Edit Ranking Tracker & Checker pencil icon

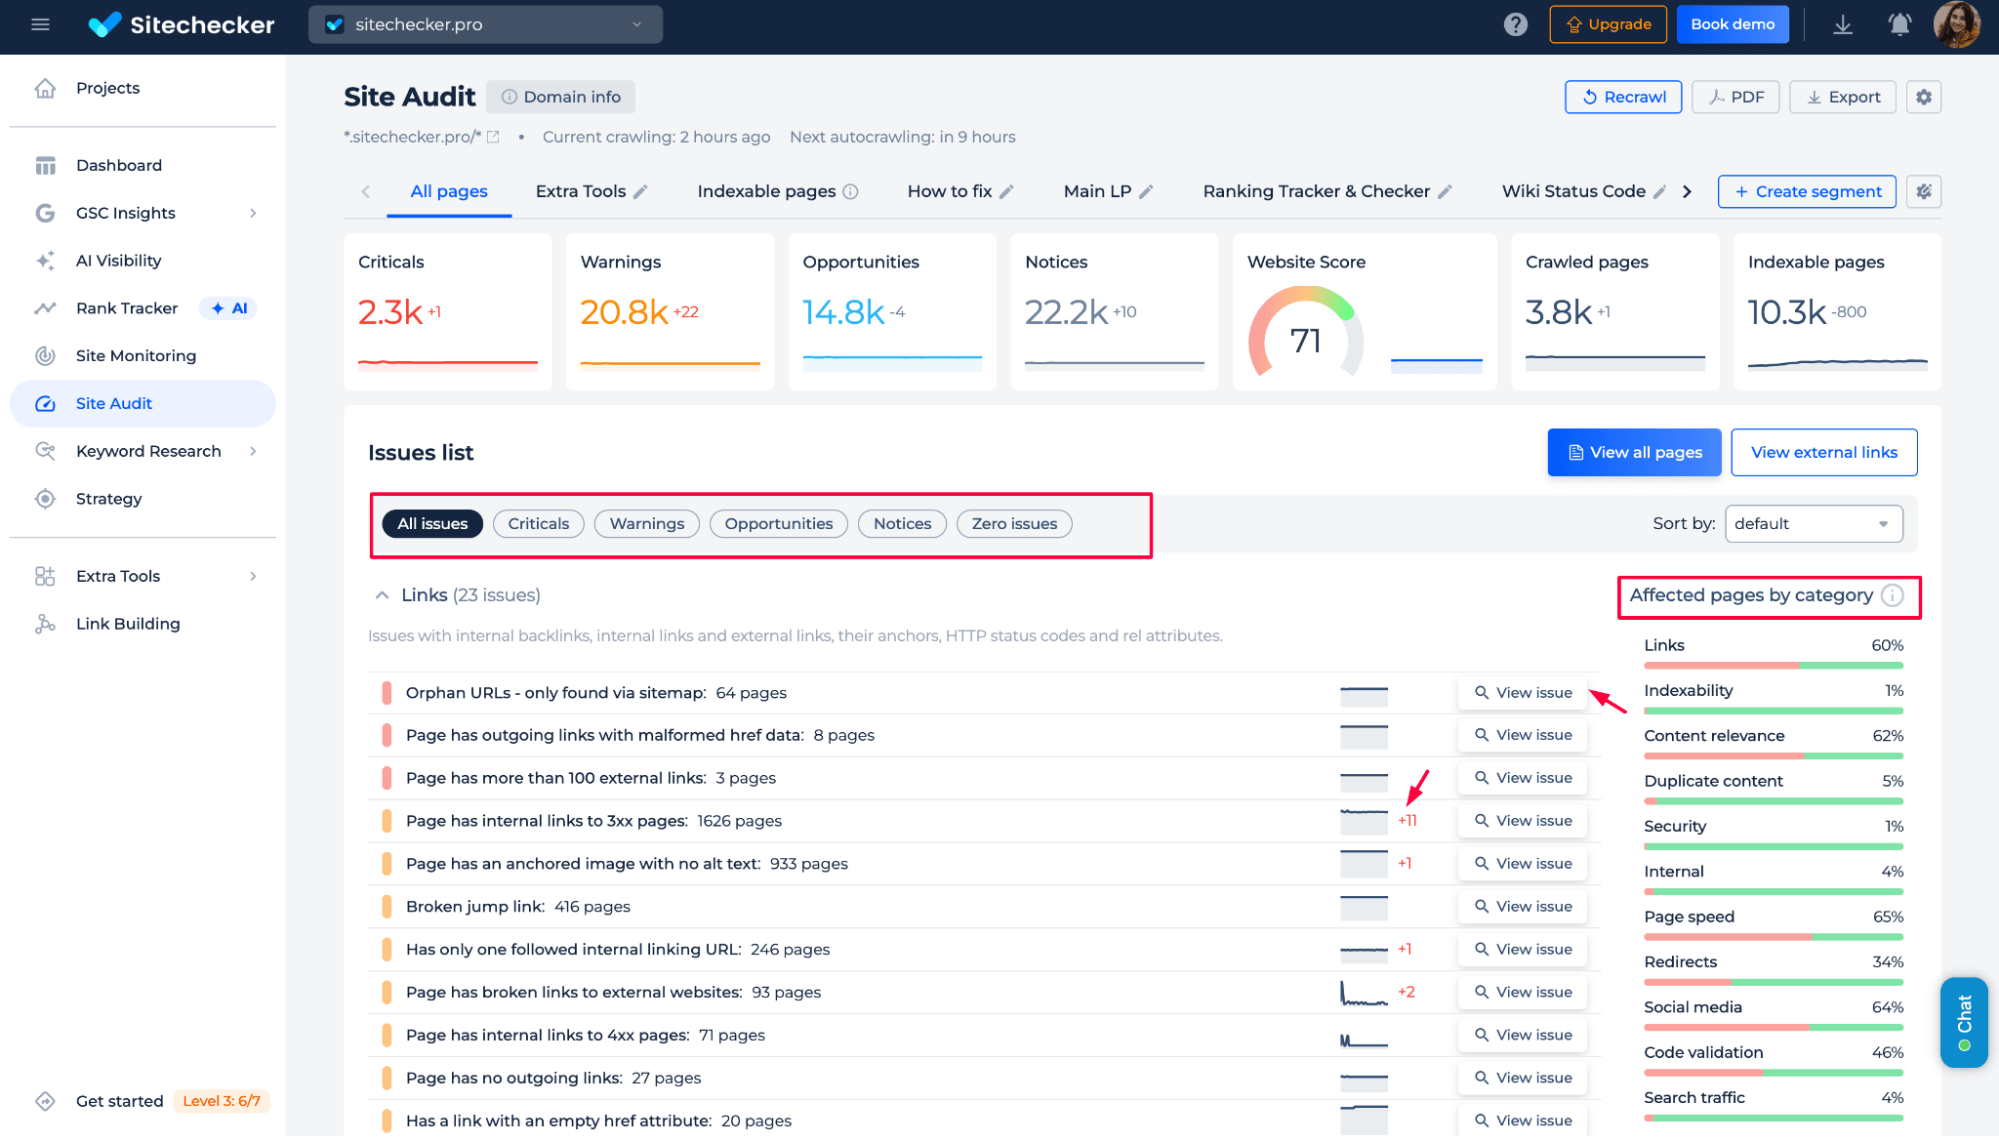click(x=1444, y=191)
